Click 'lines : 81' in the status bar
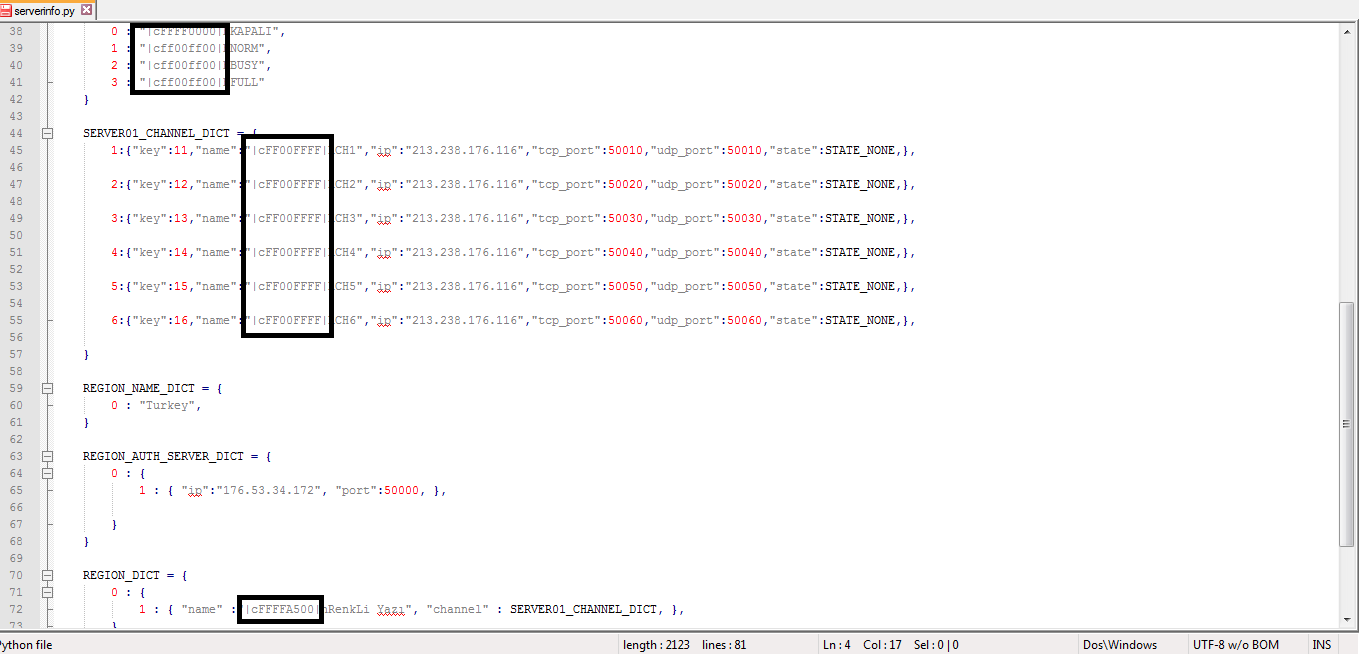1359x655 pixels. pyautogui.click(x=724, y=645)
